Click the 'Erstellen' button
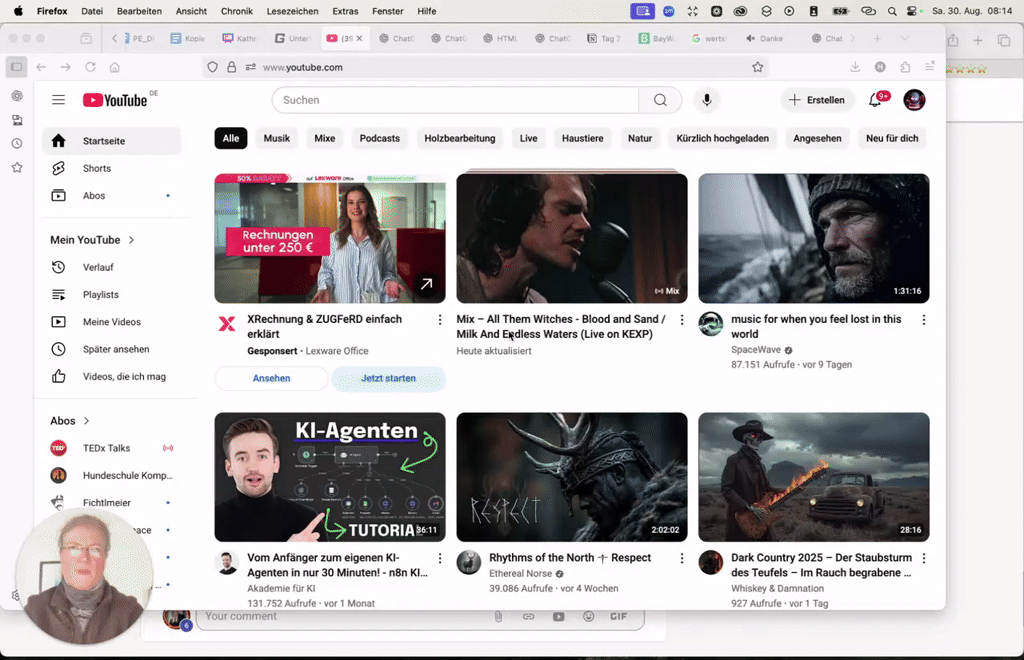This screenshot has width=1024, height=660. (x=817, y=100)
